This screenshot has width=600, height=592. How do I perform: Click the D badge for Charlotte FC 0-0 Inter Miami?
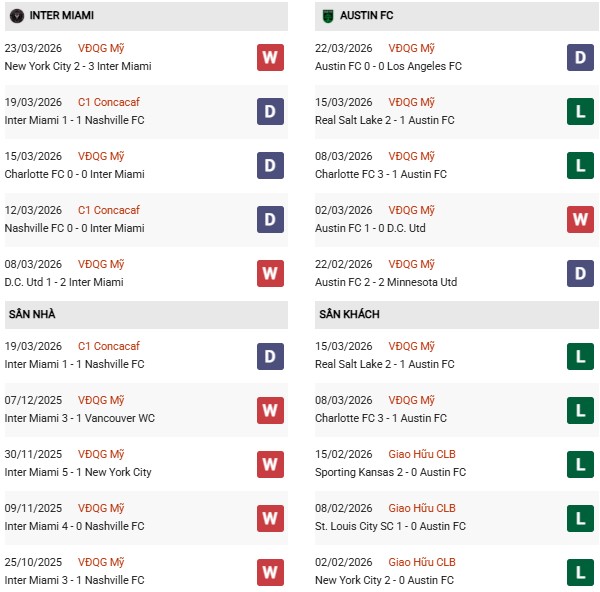[x=270, y=165]
